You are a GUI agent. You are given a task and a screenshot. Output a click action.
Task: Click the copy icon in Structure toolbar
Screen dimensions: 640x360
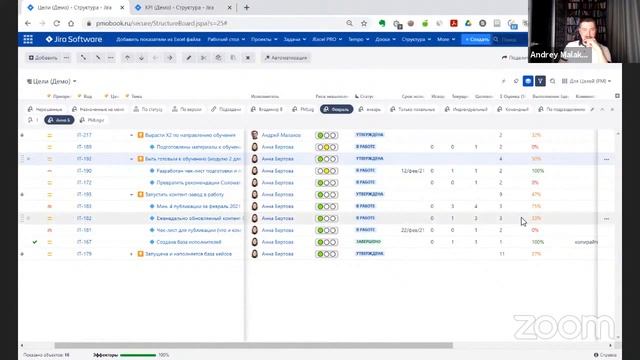pos(218,58)
